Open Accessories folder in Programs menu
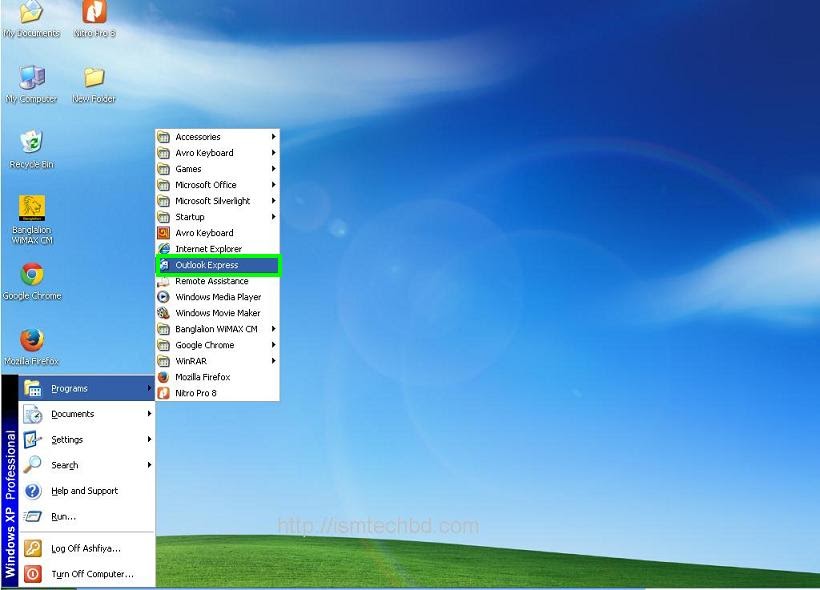 pos(218,137)
